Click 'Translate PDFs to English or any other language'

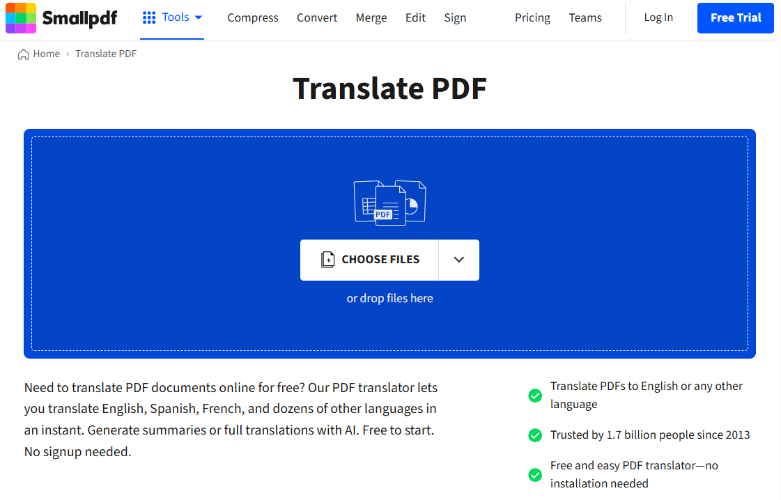[x=646, y=395]
